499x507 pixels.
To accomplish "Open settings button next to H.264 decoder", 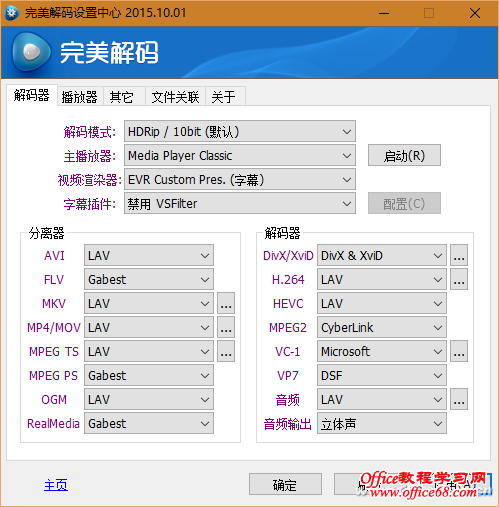I will (459, 279).
